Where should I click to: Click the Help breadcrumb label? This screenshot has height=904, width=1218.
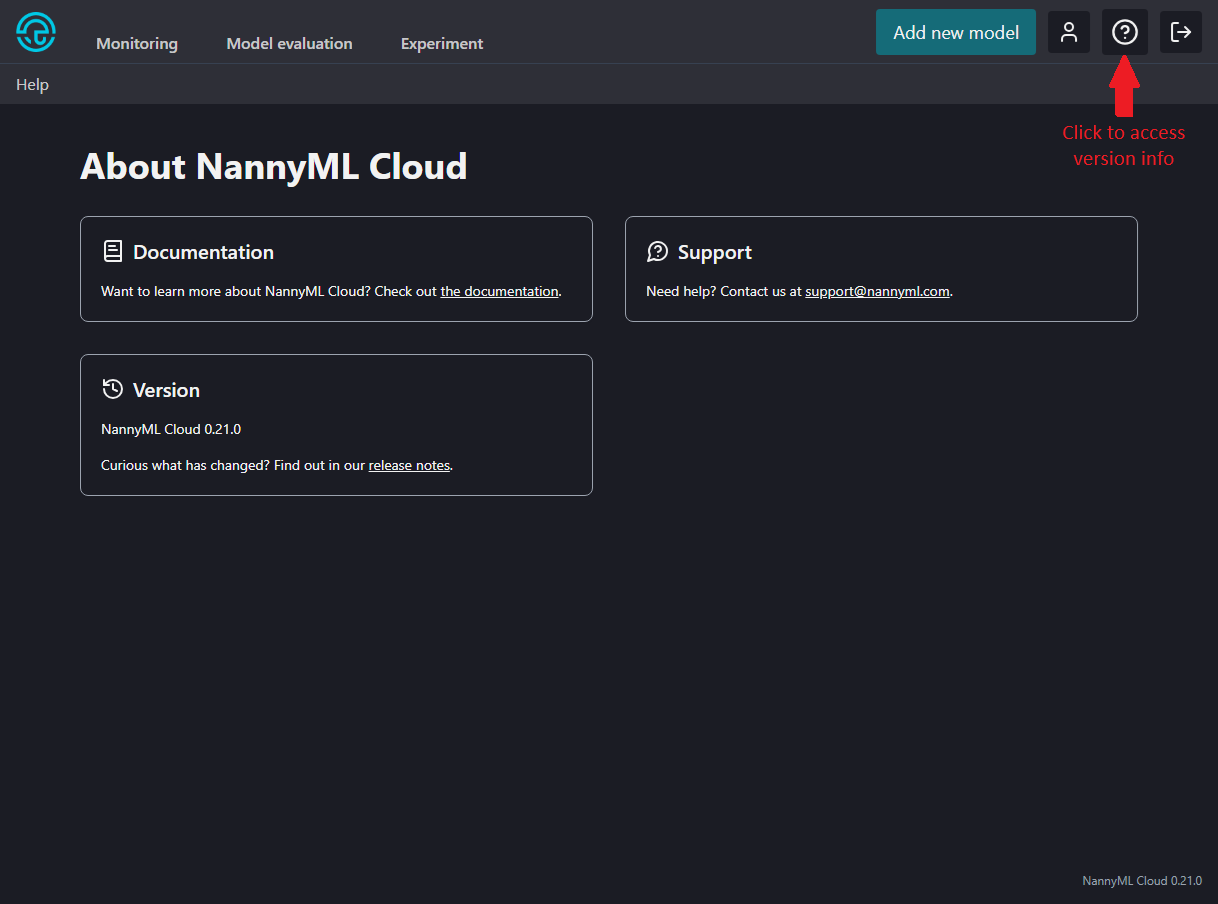coord(32,85)
